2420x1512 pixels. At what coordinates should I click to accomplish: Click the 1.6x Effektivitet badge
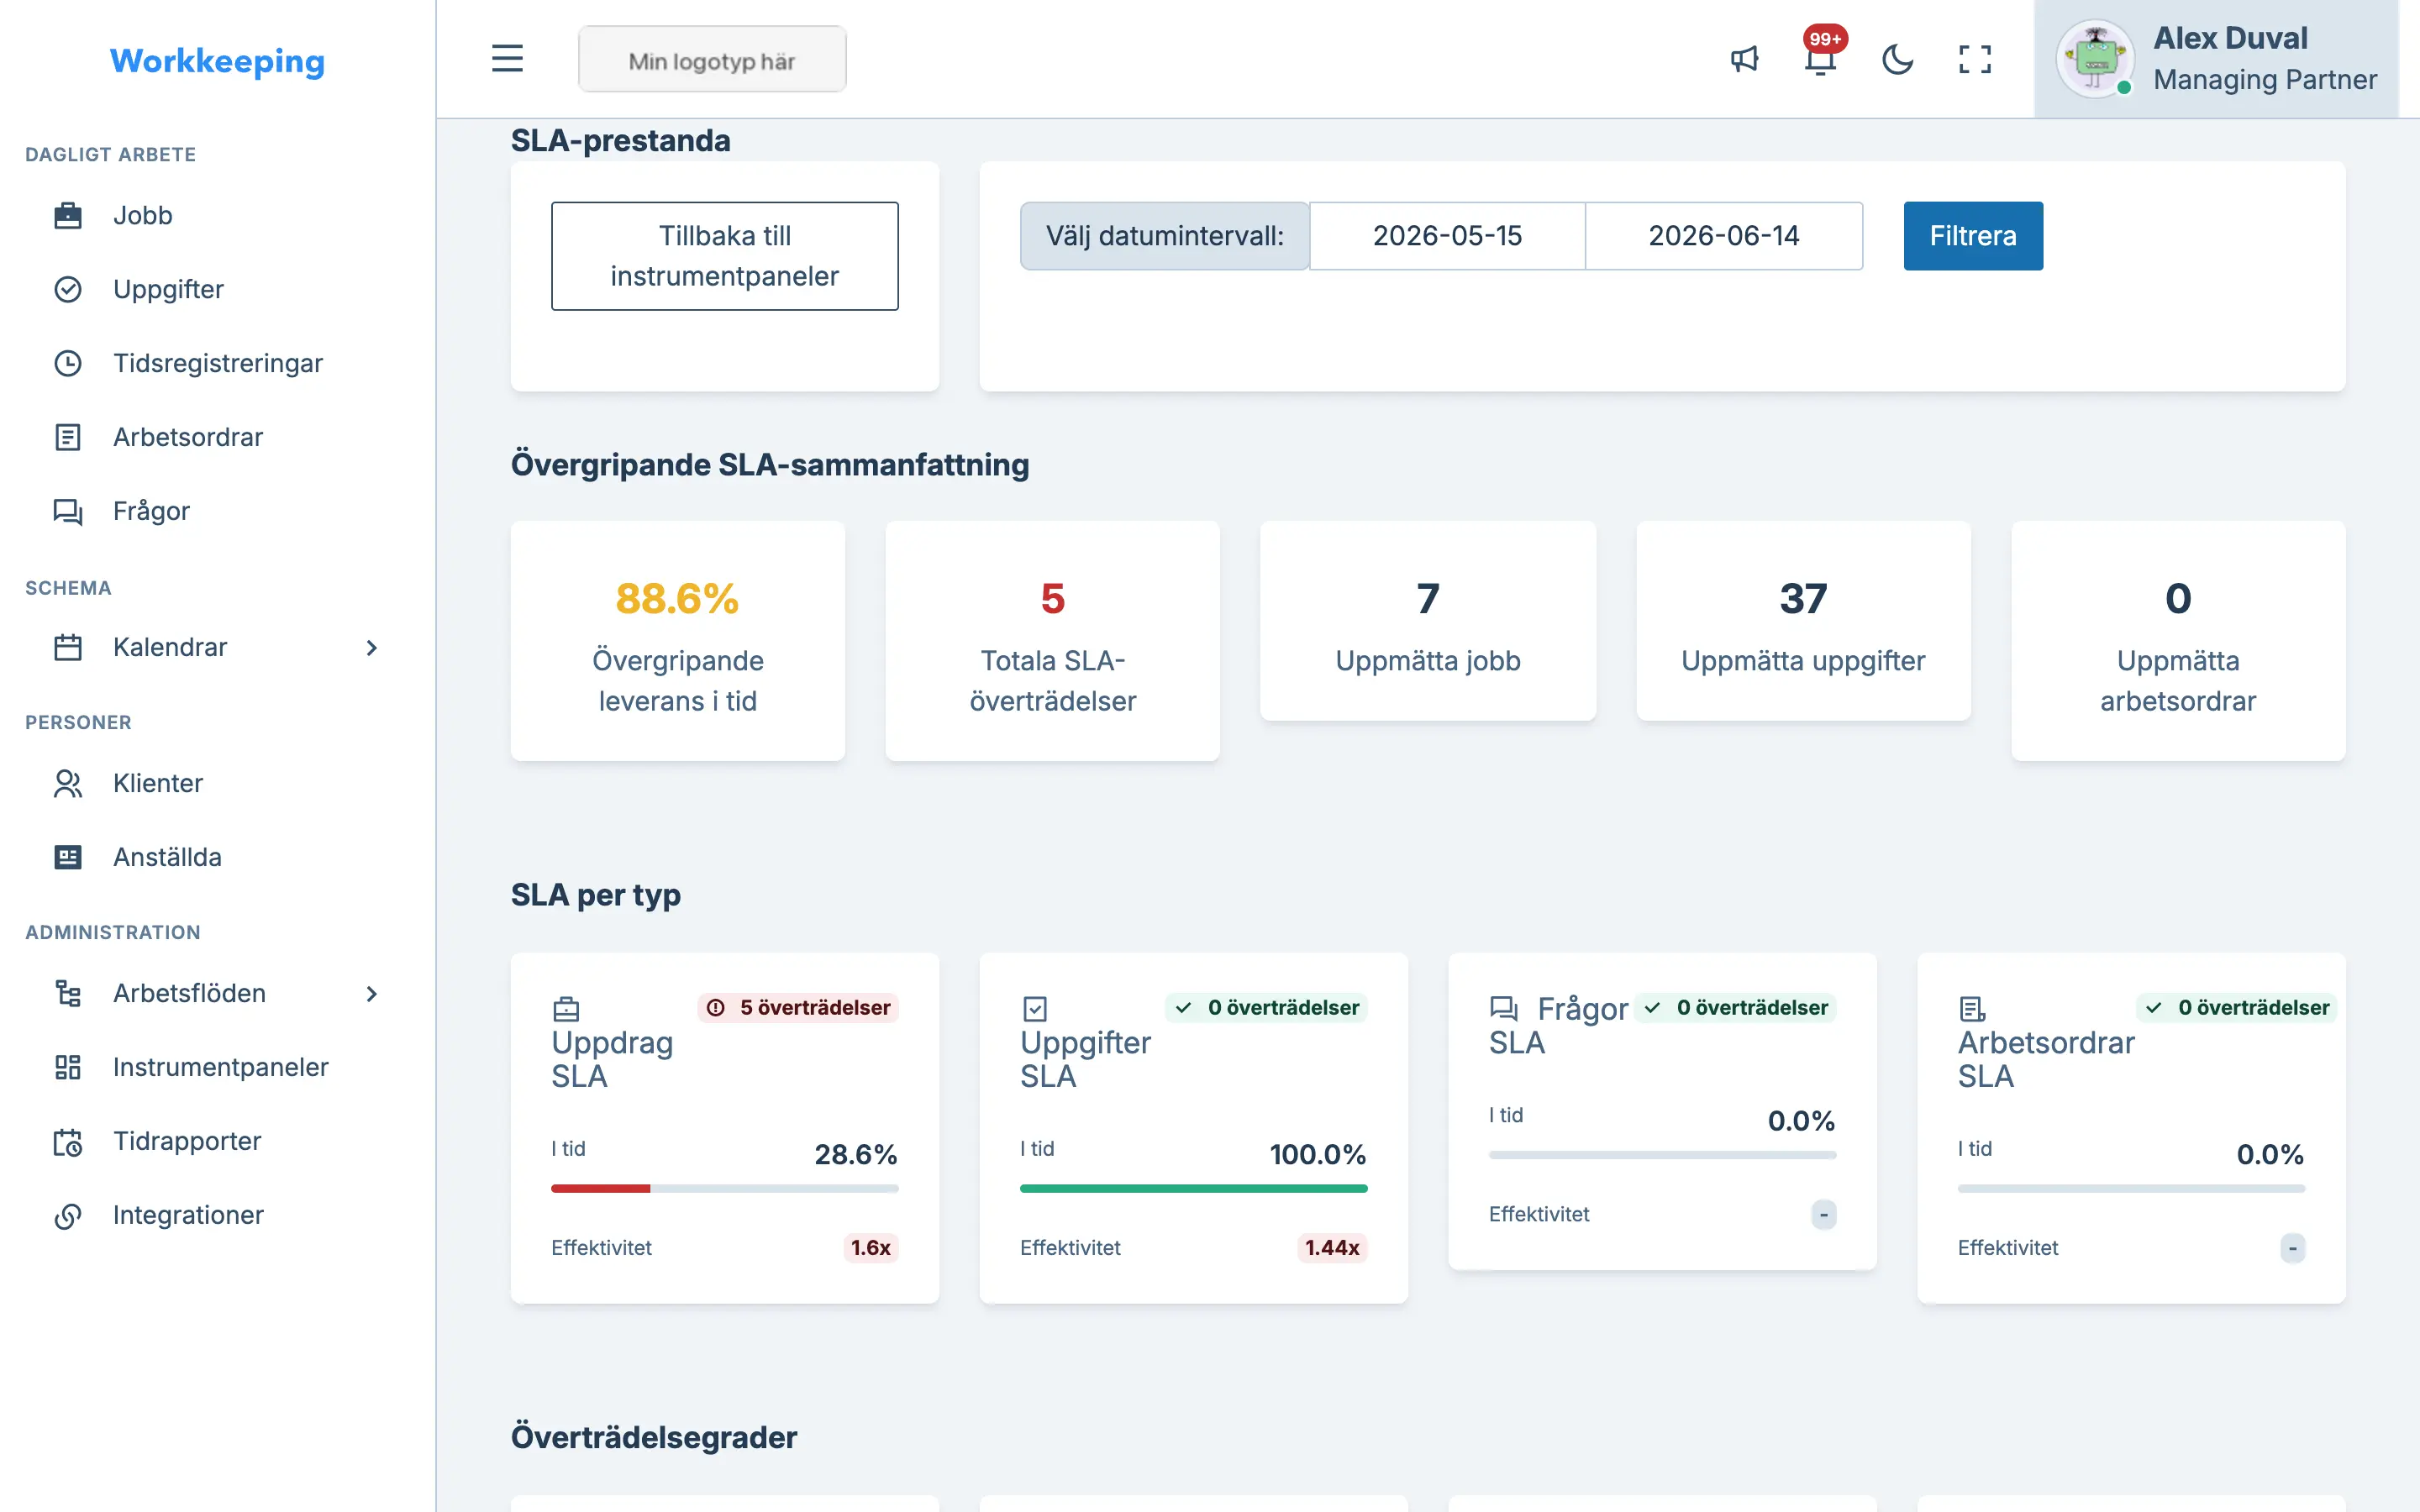click(870, 1247)
